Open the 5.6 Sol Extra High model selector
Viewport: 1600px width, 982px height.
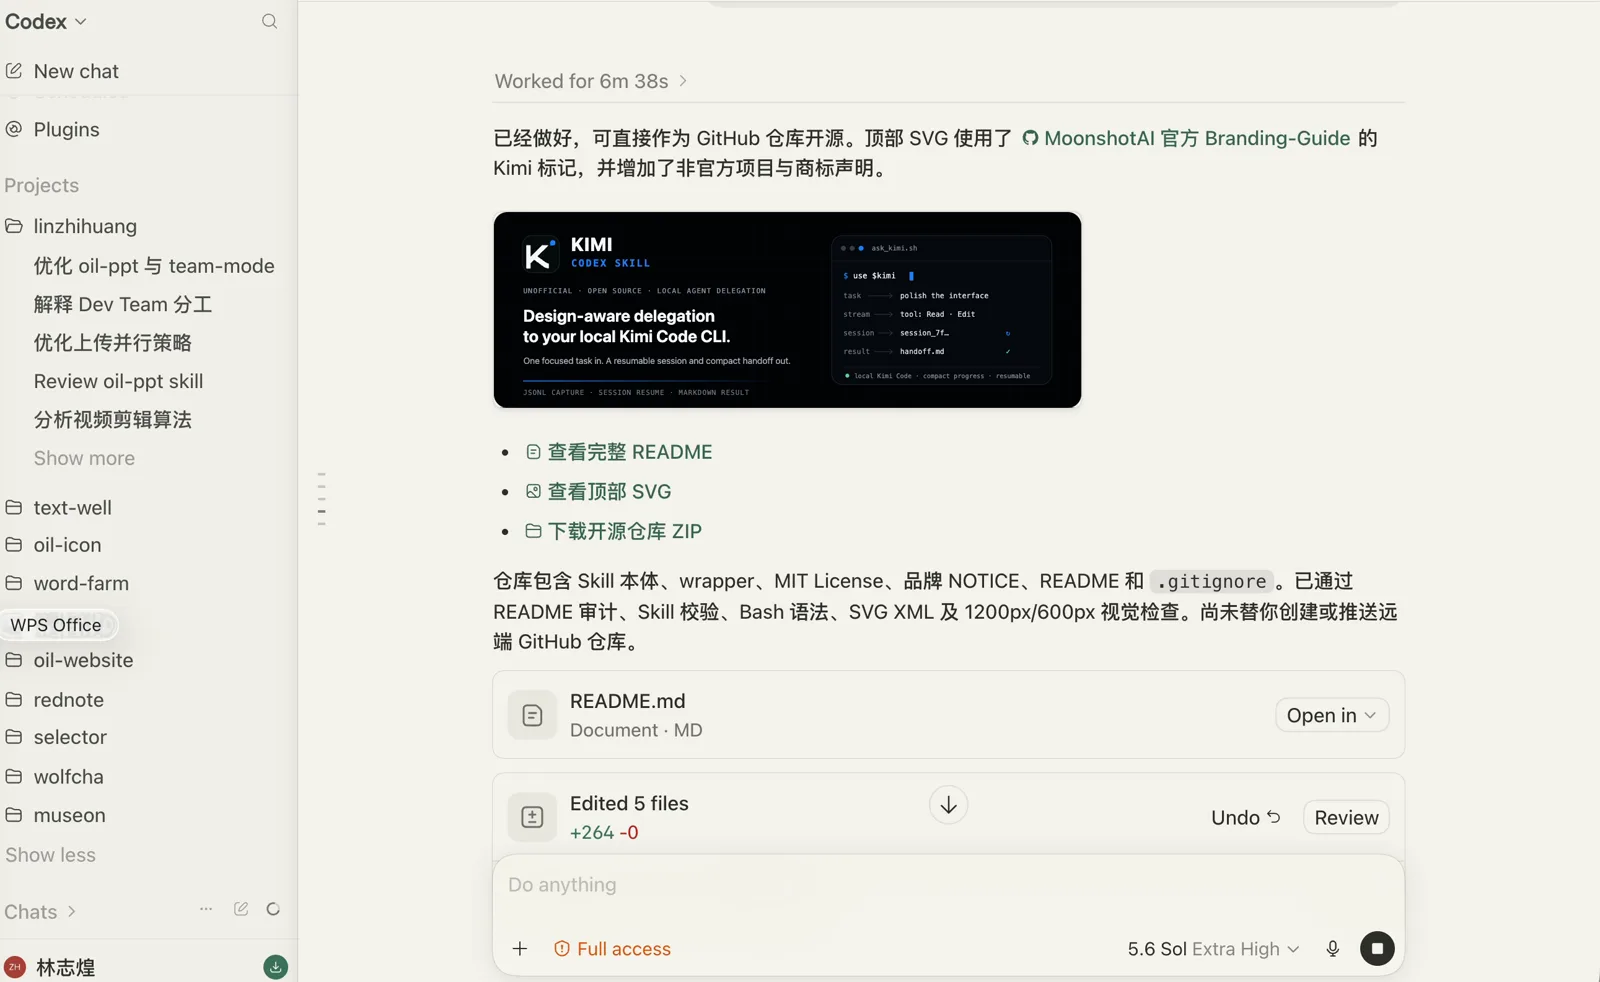[x=1213, y=949]
